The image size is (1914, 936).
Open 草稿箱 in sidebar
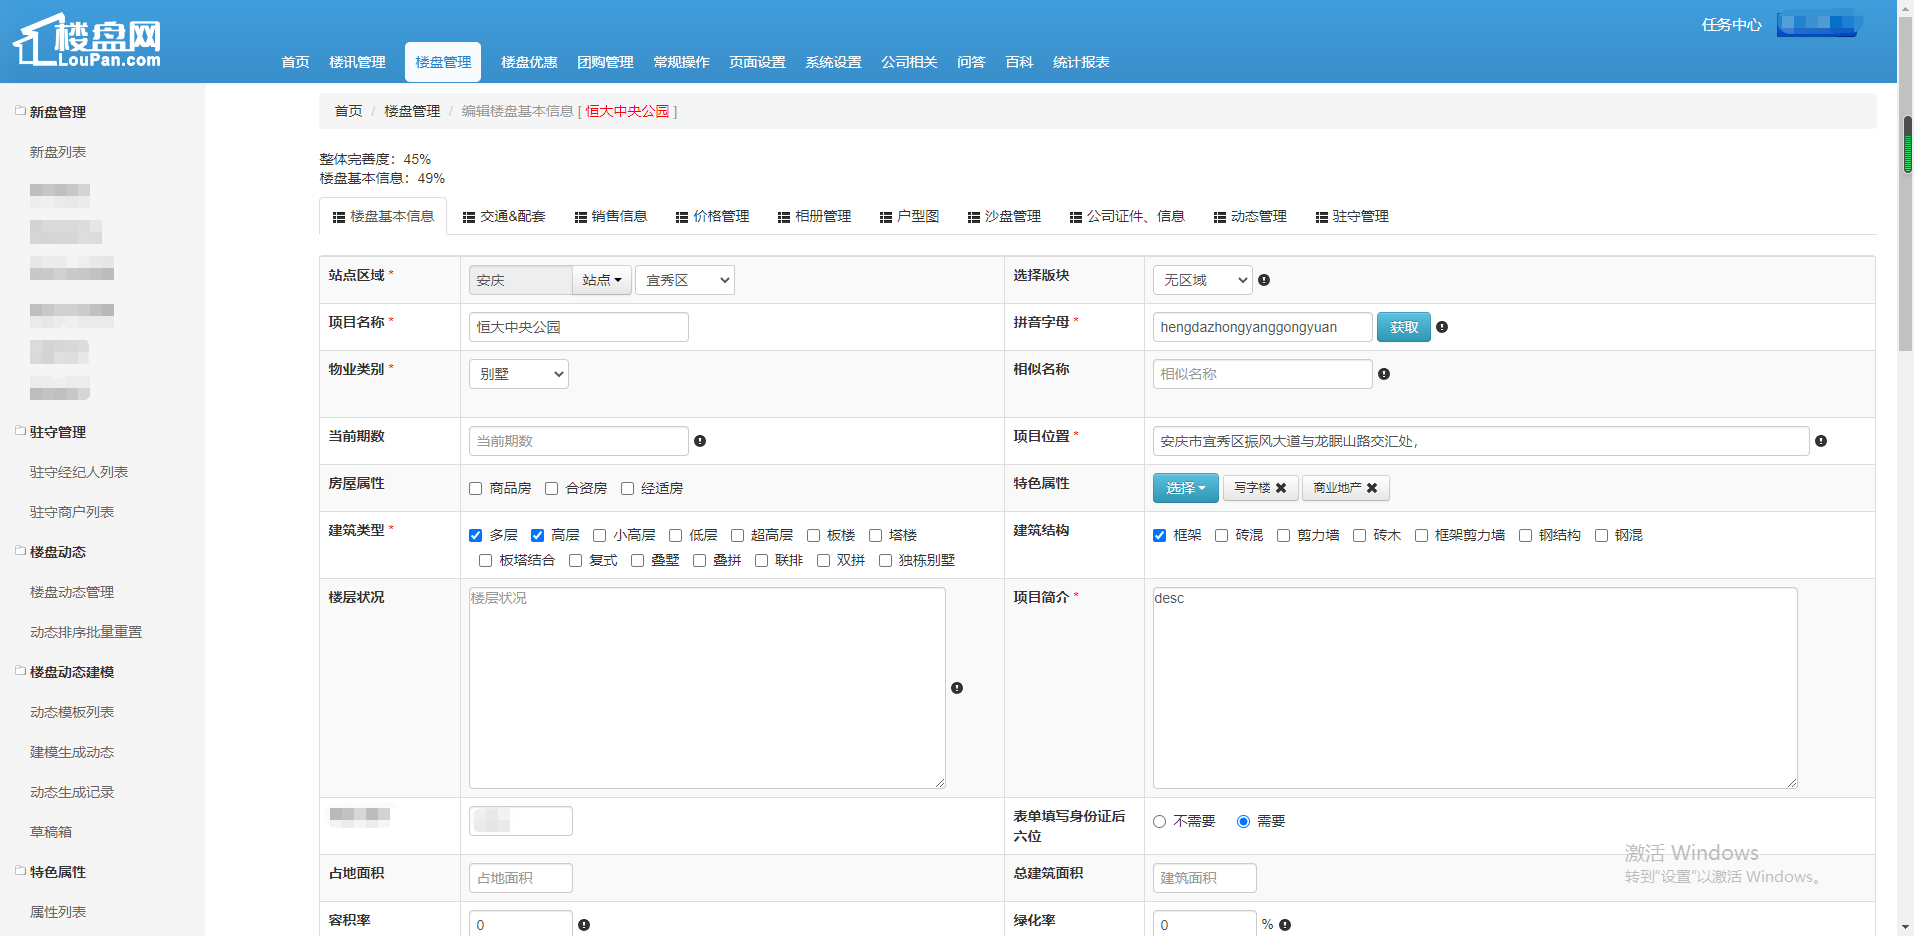pos(51,832)
